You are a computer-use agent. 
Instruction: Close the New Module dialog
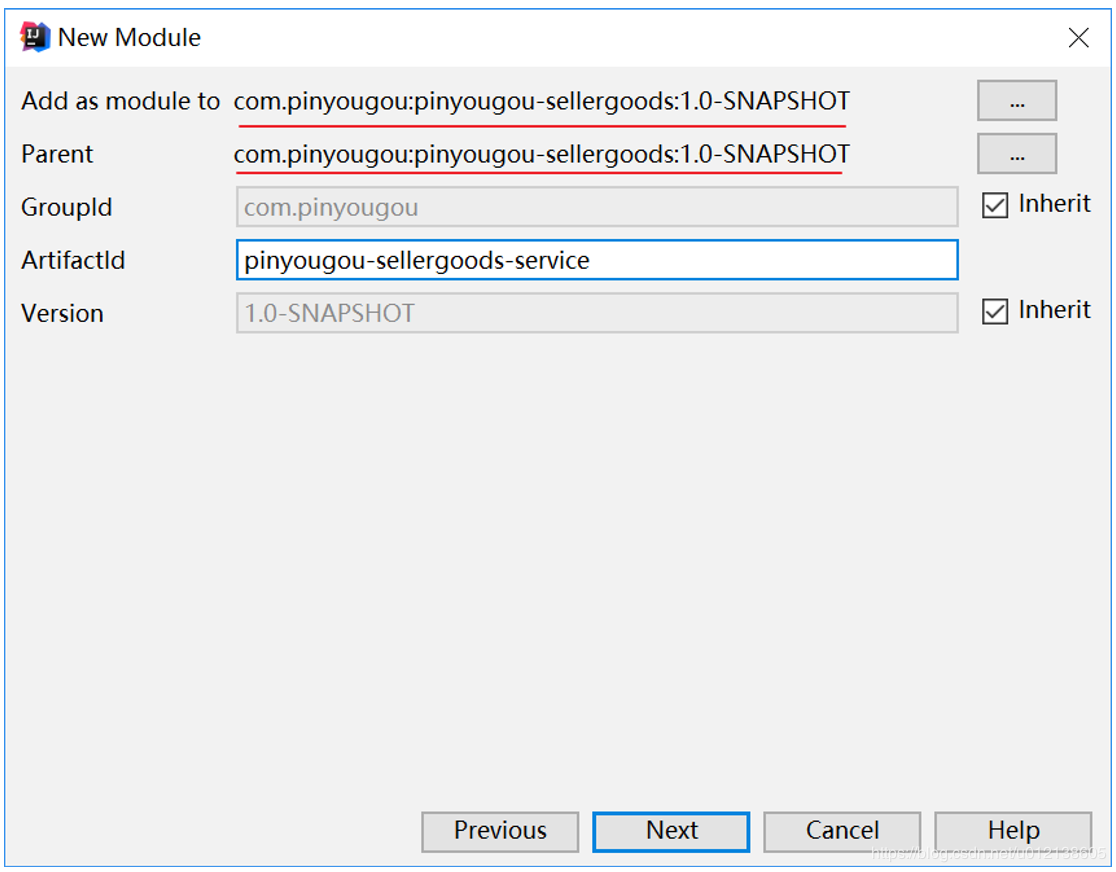pos(1078,38)
